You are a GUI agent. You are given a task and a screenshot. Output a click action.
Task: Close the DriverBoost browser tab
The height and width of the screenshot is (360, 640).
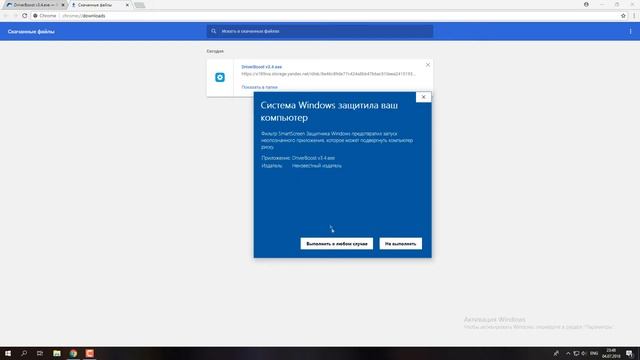[x=63, y=5]
